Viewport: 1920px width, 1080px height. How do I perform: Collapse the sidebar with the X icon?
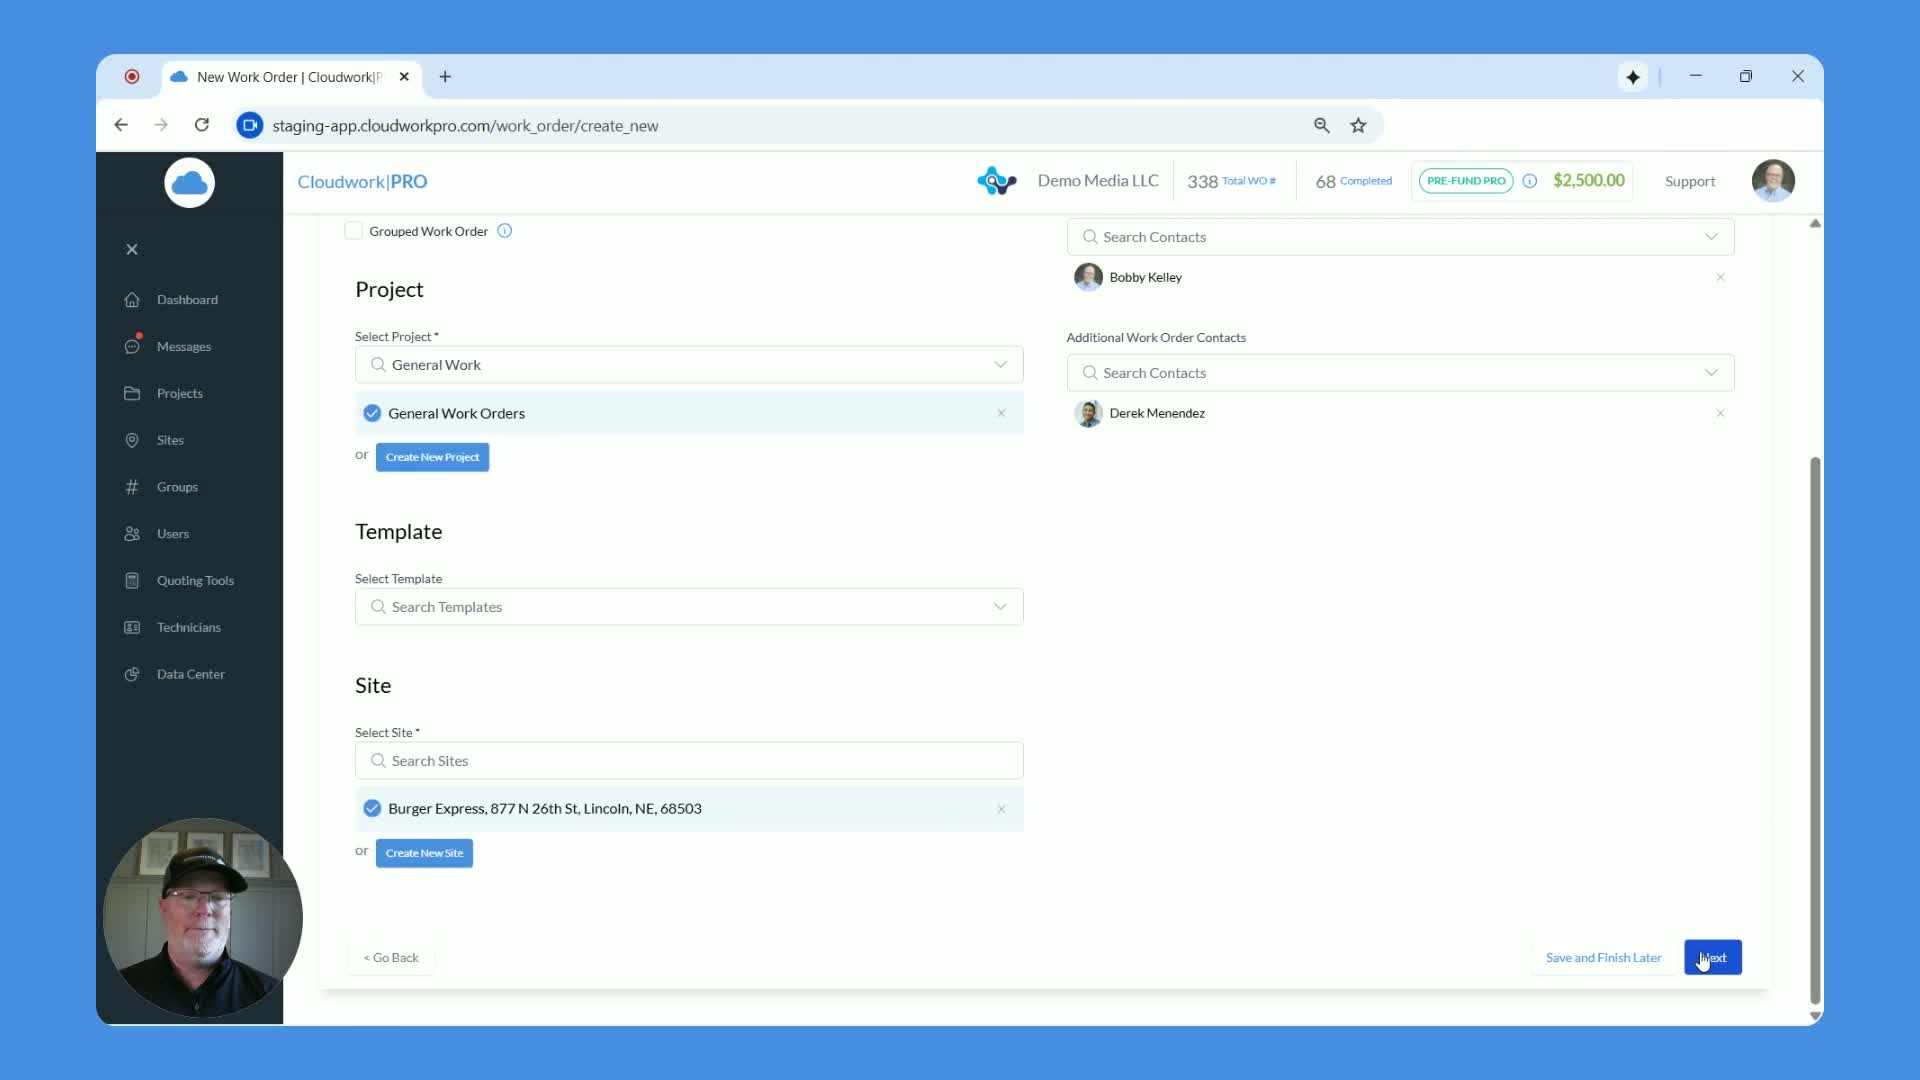(x=132, y=249)
